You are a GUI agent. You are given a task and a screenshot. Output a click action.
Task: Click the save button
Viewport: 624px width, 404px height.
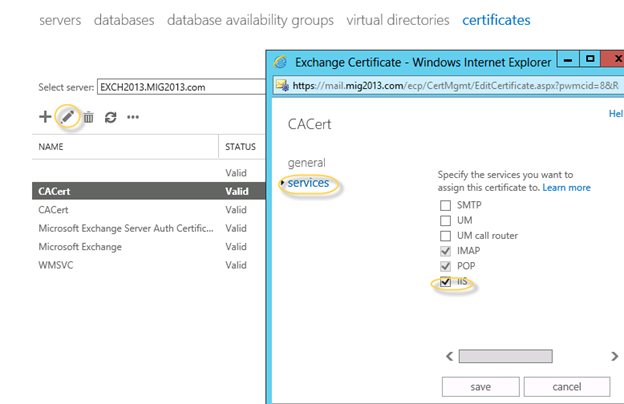point(480,387)
